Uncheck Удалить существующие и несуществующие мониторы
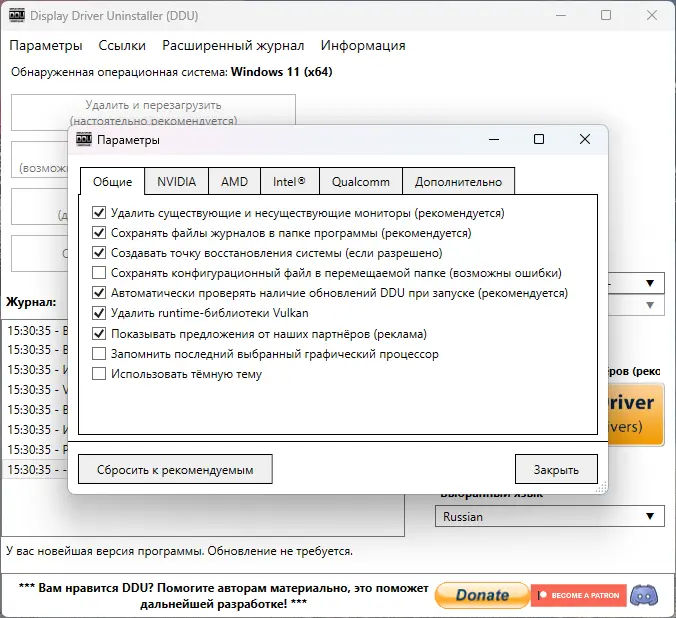The height and width of the screenshot is (618, 676). pos(99,213)
